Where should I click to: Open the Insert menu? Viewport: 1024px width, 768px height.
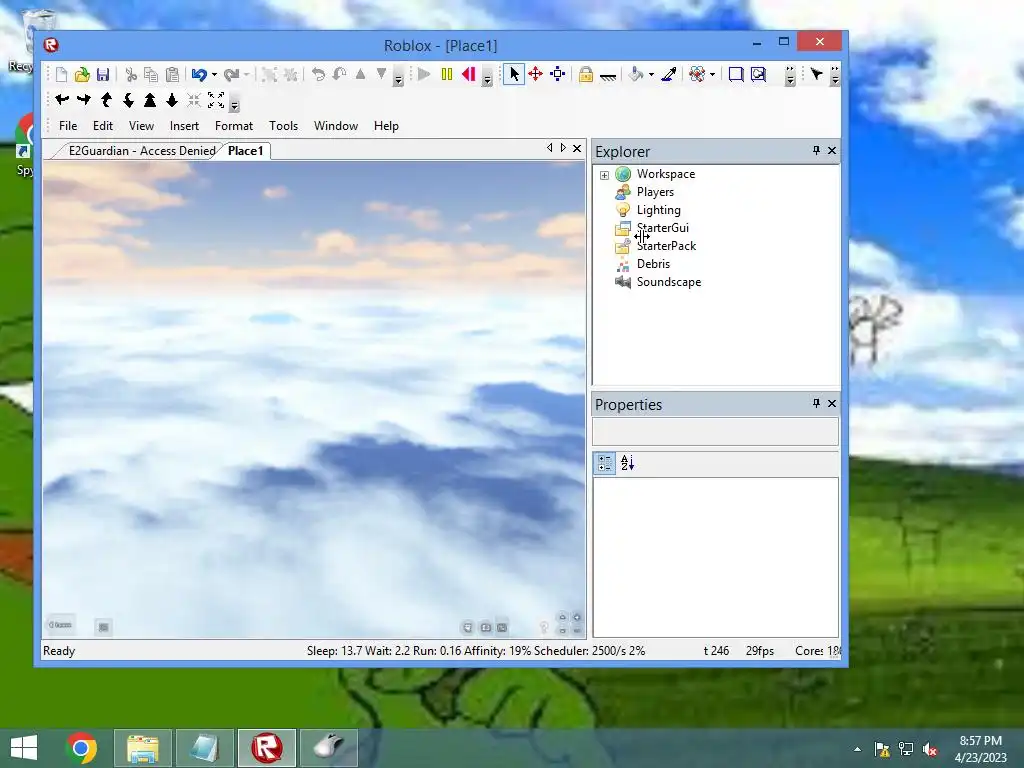[184, 126]
